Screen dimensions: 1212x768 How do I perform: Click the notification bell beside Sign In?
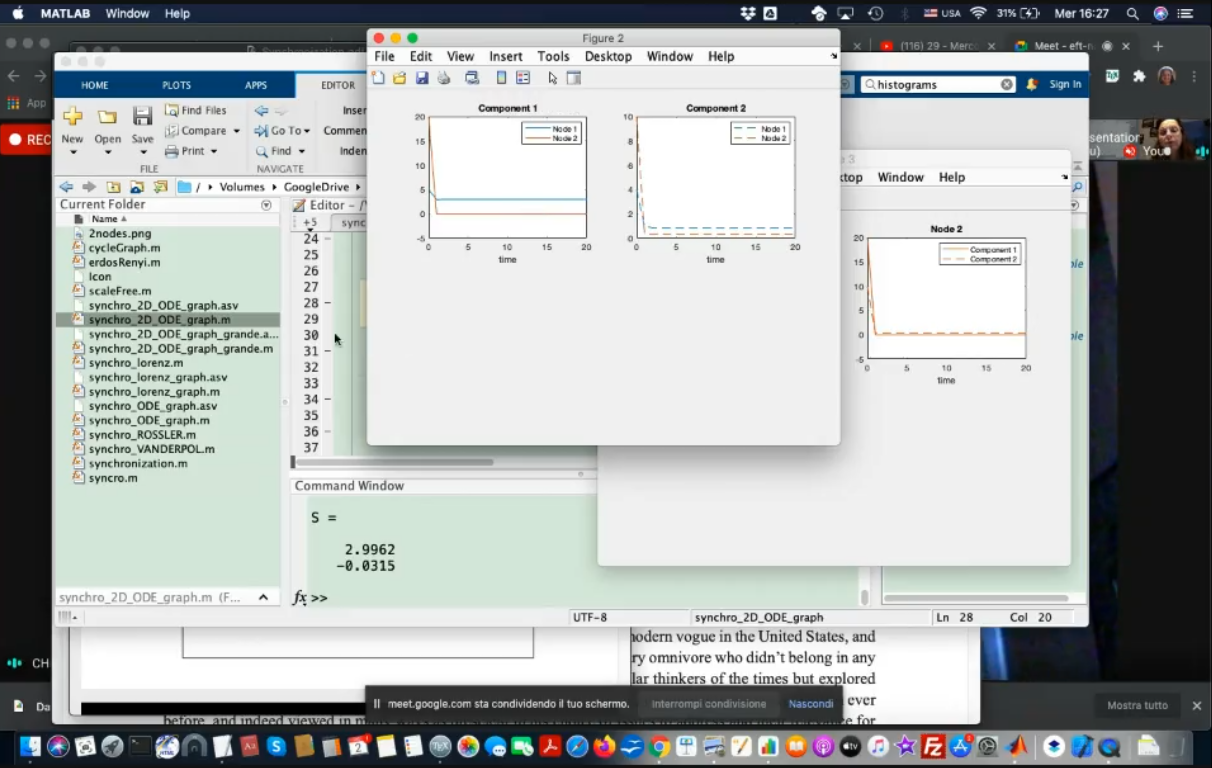(1032, 85)
